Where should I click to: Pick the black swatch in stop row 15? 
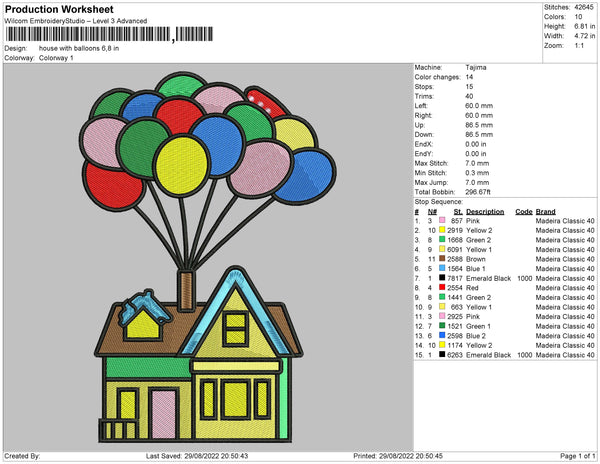click(442, 355)
